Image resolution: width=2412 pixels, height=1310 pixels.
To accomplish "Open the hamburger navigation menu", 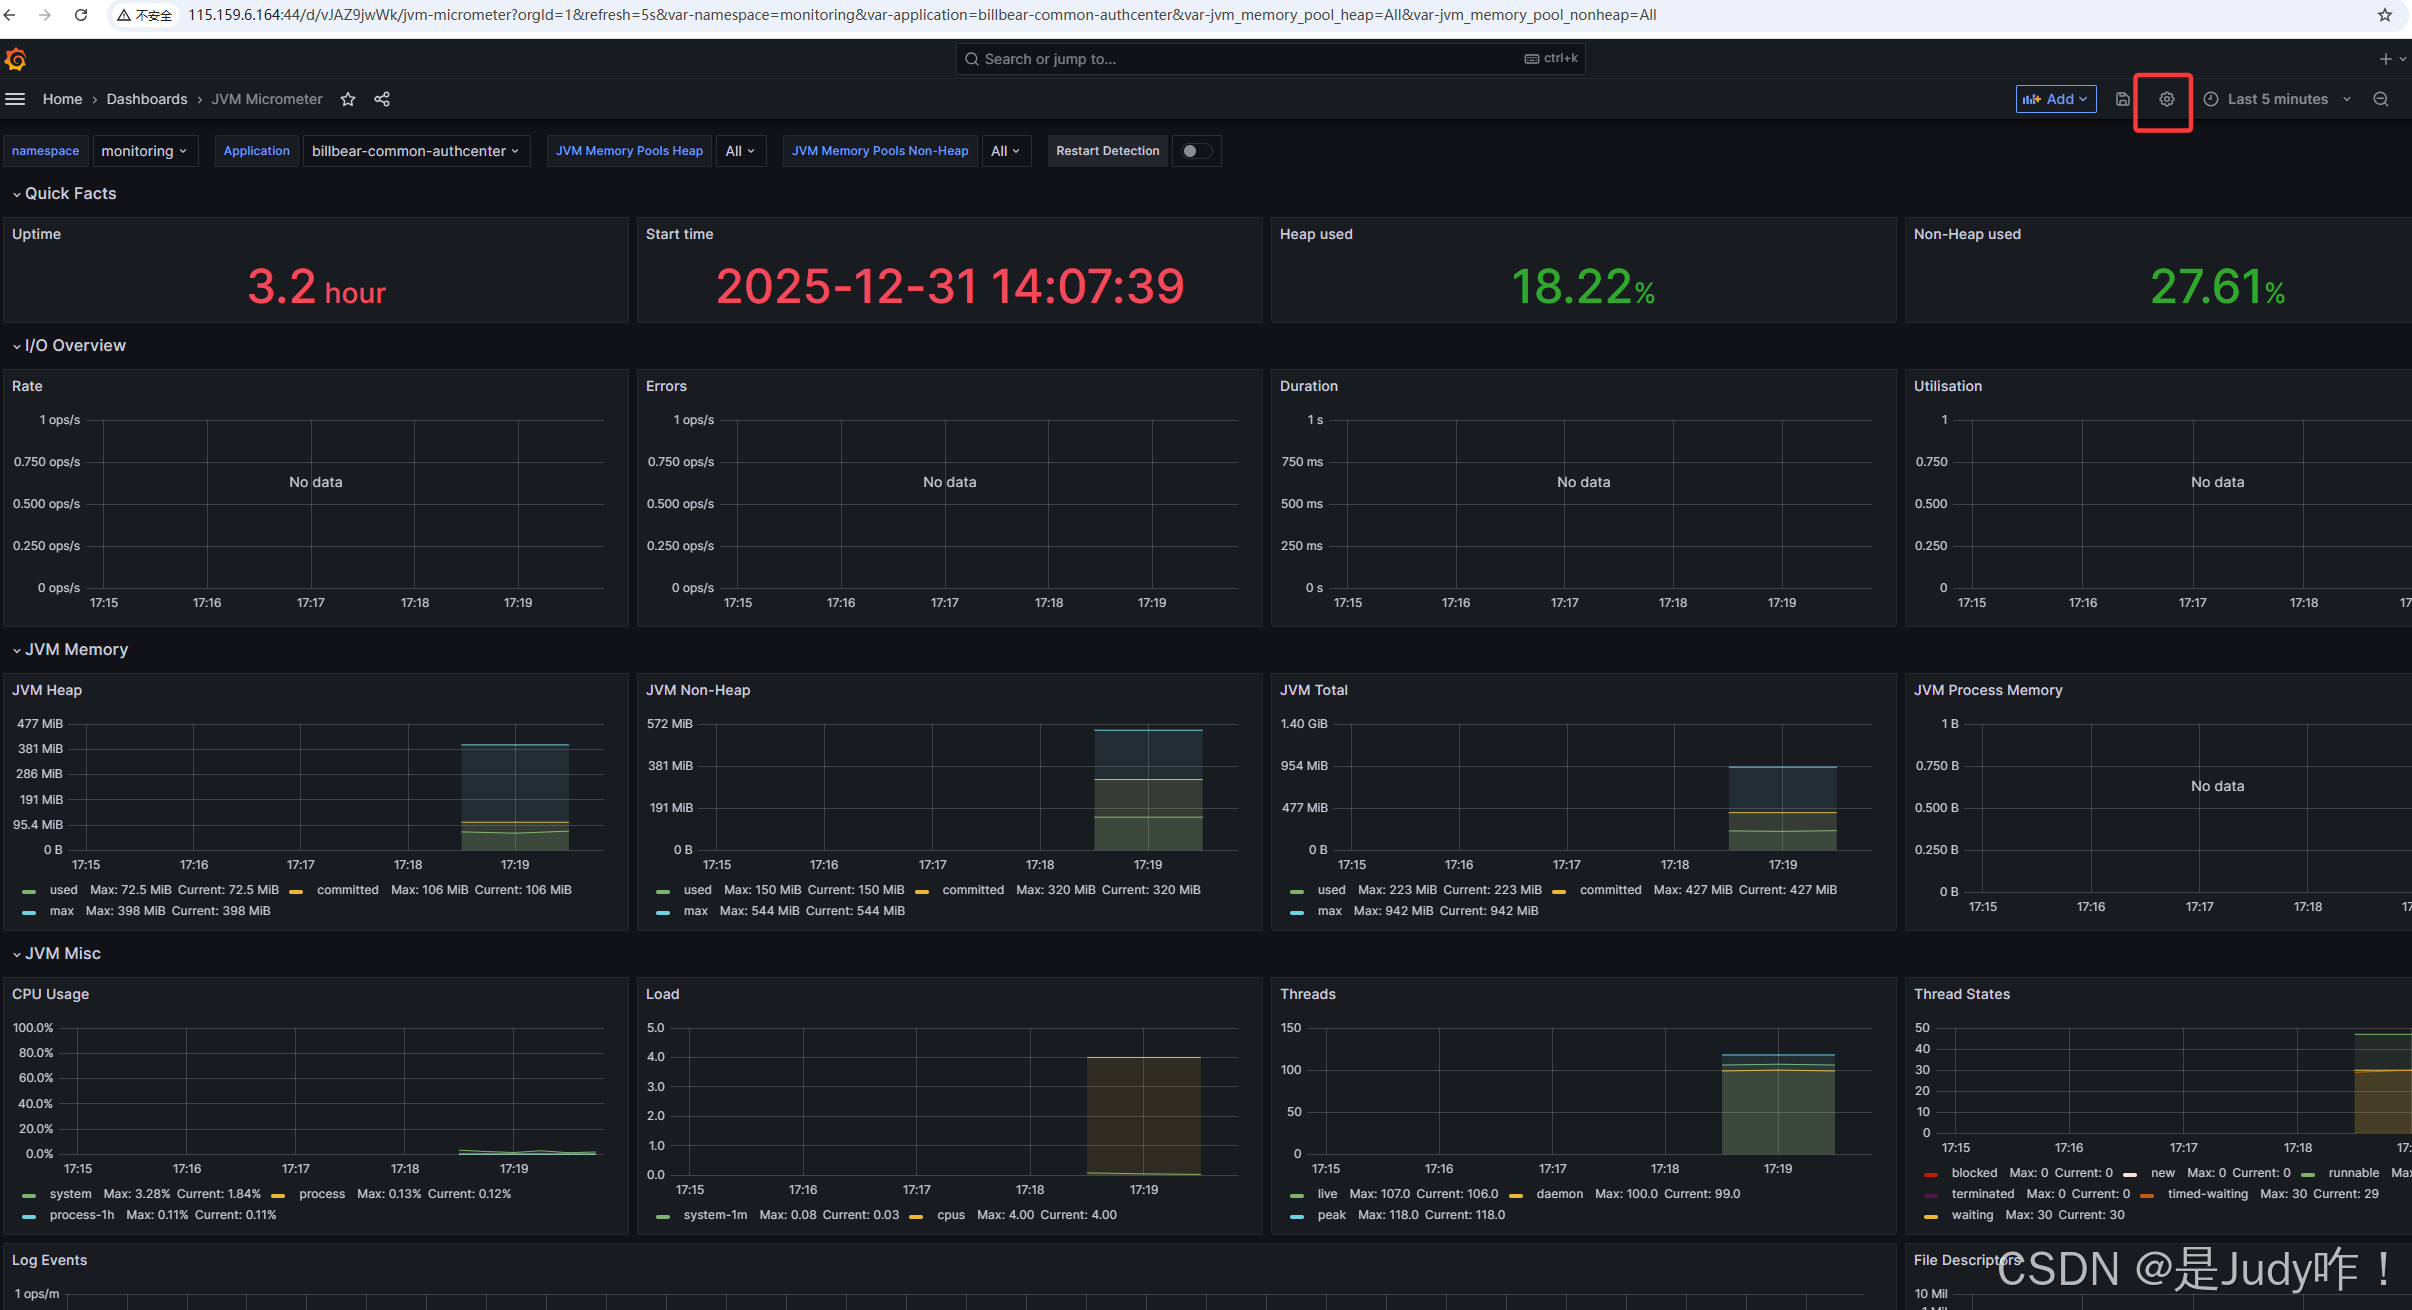I will point(15,99).
